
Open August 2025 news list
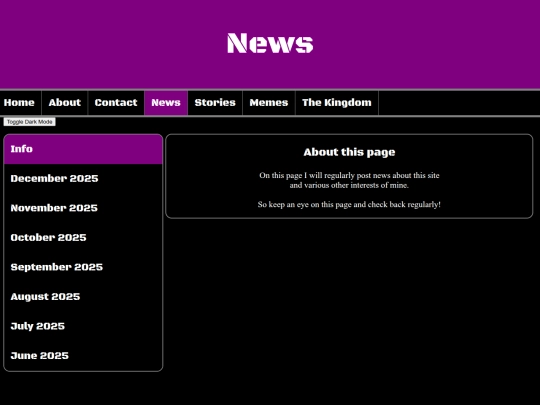point(83,297)
